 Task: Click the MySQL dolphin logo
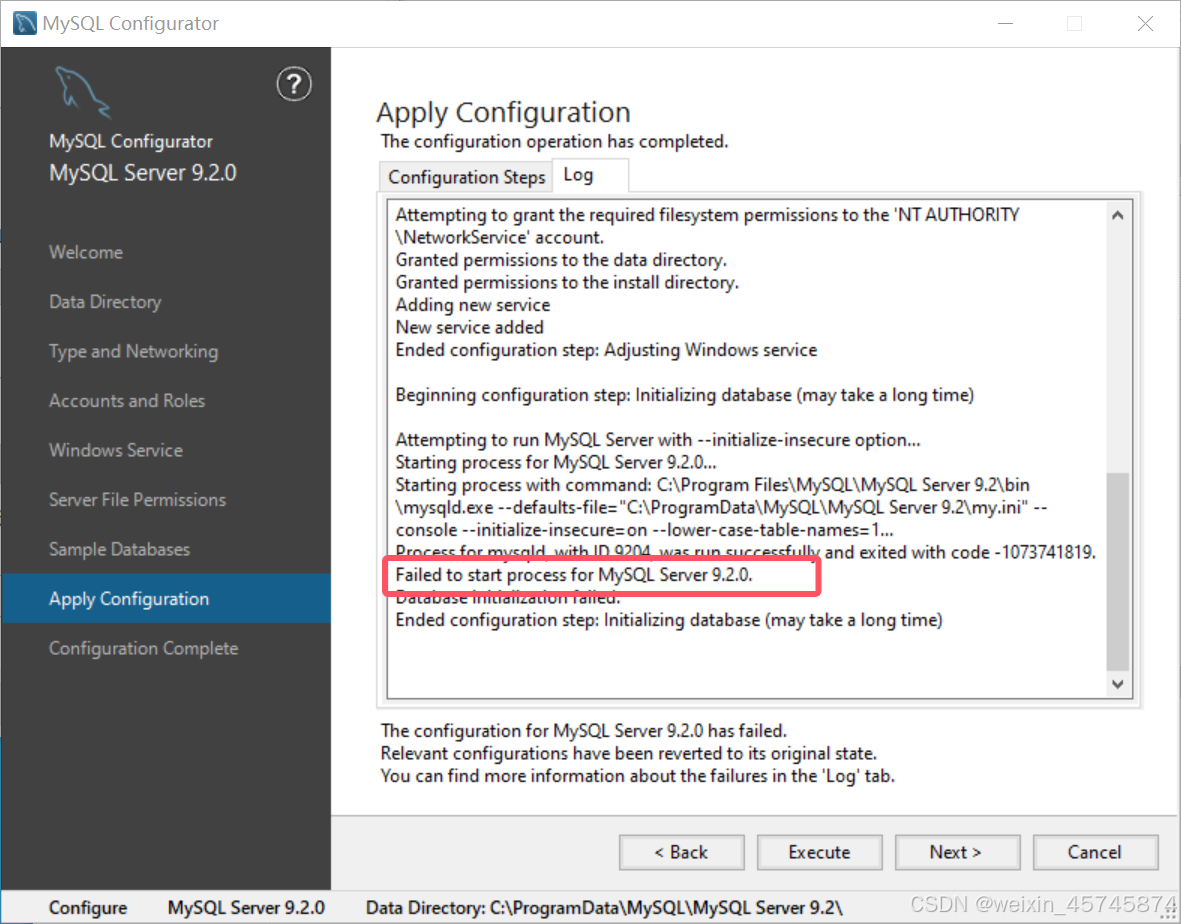pyautogui.click(x=82, y=92)
